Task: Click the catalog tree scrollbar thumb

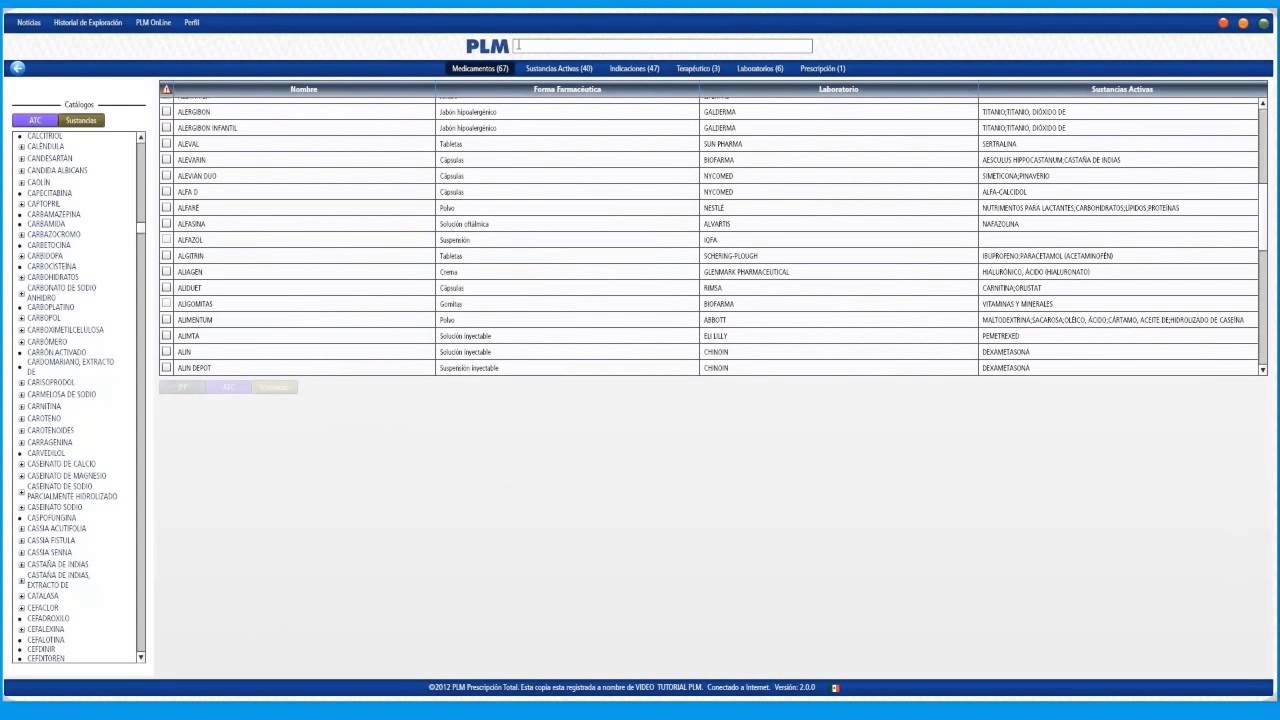Action: pyautogui.click(x=141, y=229)
